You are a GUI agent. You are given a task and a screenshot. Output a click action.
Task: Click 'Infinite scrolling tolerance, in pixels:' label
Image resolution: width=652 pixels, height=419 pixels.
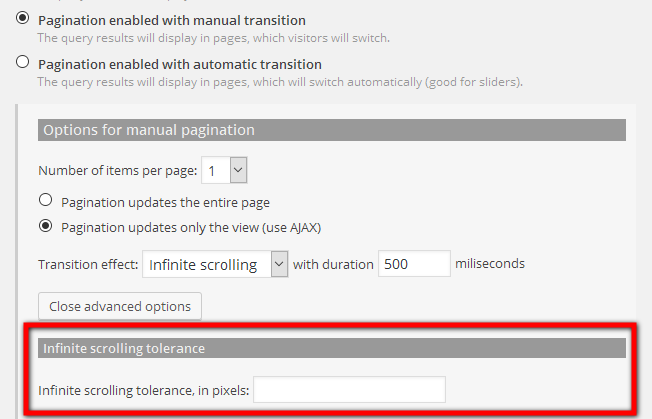[143, 390]
